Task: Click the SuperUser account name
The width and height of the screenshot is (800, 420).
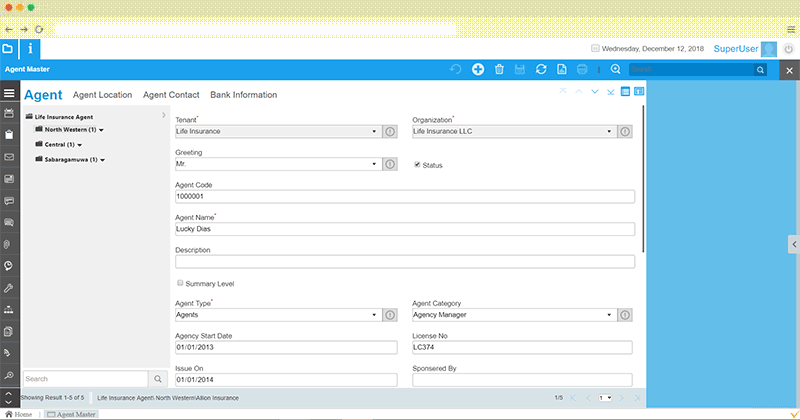Action: coord(735,48)
